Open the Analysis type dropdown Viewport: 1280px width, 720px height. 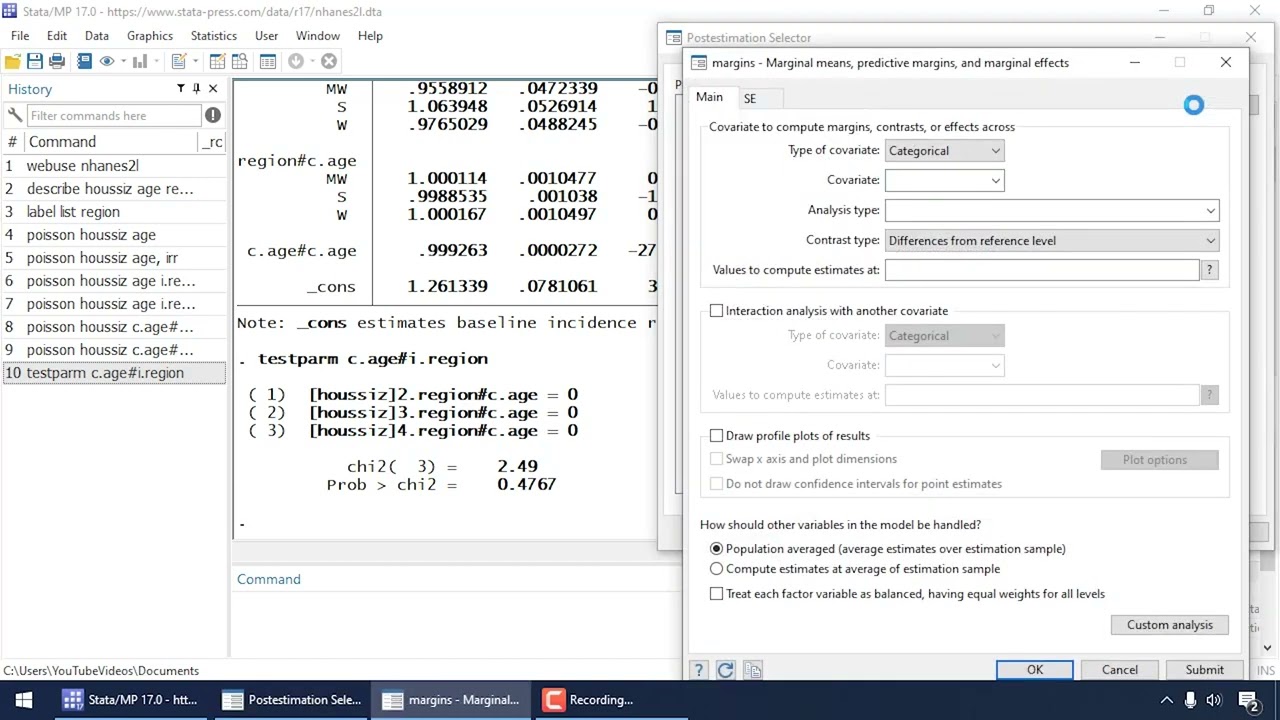1052,210
